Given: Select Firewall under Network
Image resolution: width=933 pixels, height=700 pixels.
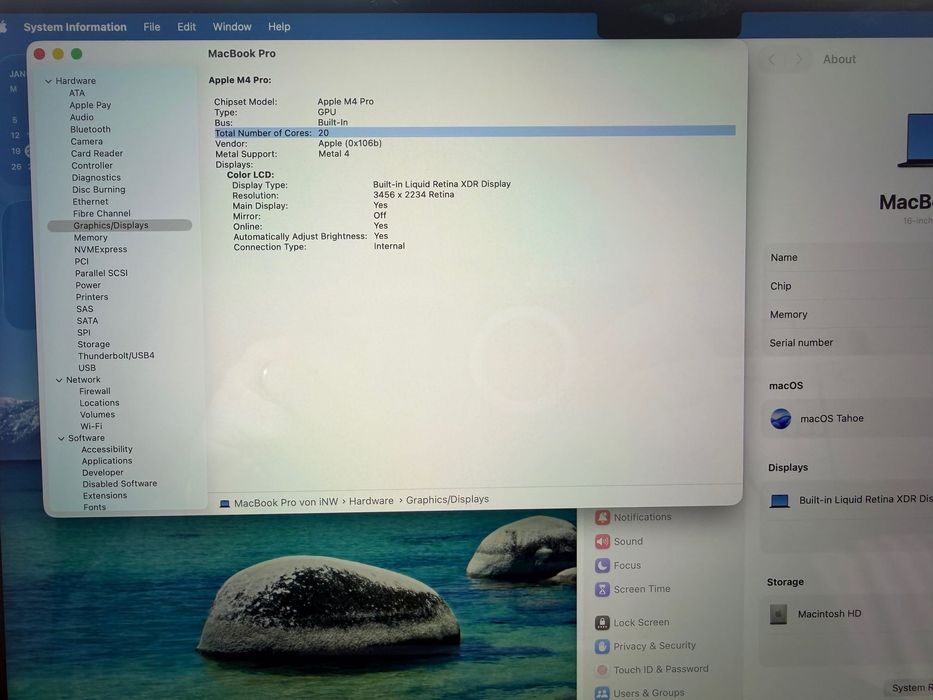Looking at the screenshot, I should (x=95, y=391).
